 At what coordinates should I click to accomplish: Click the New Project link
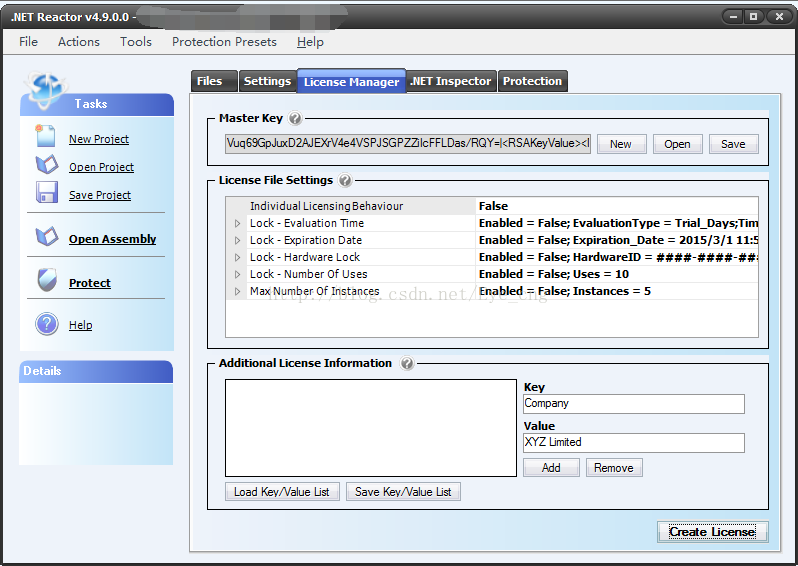(x=99, y=139)
